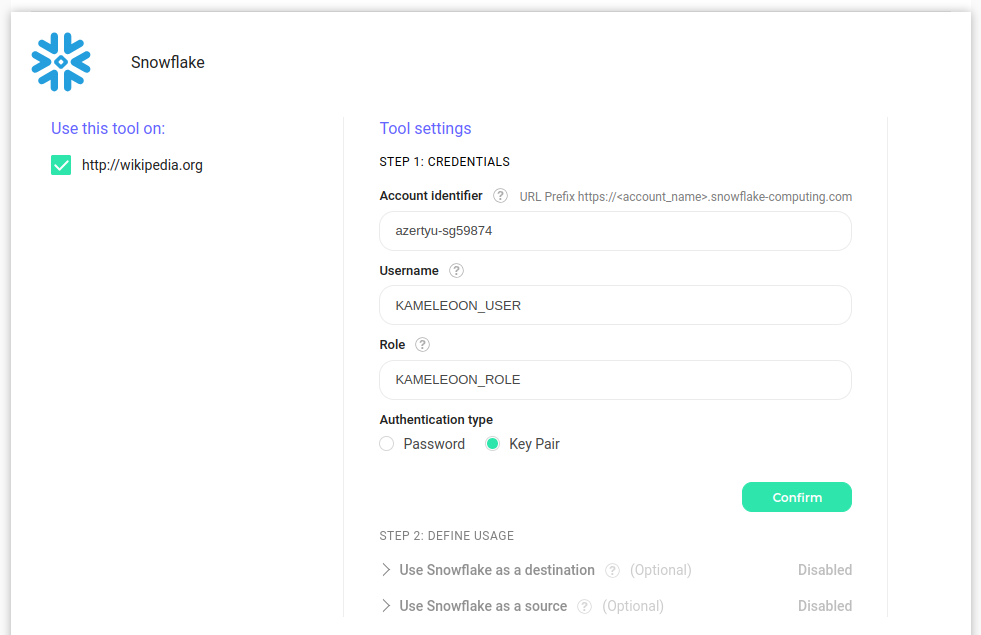Click Disabled status for source usage
981x635 pixels.
[x=824, y=606]
